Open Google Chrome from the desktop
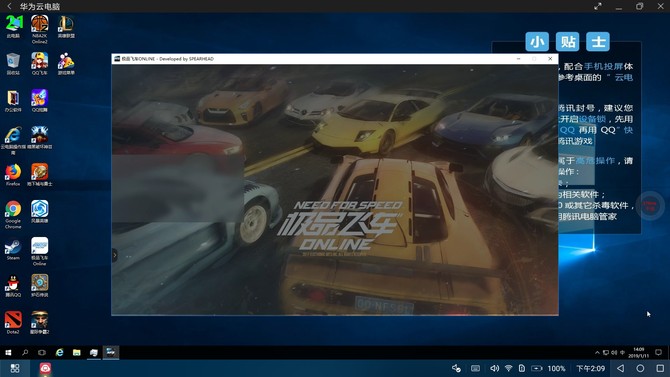The height and width of the screenshot is (377, 670). pos(13,215)
